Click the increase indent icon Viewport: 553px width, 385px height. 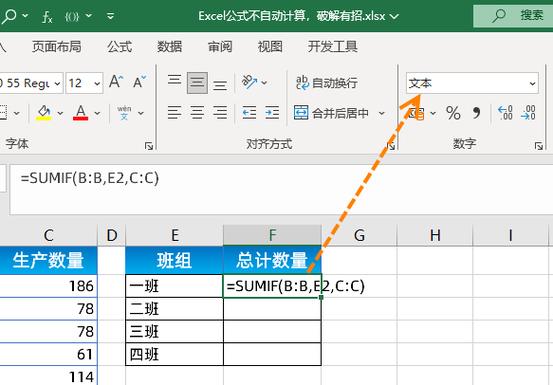tap(272, 113)
